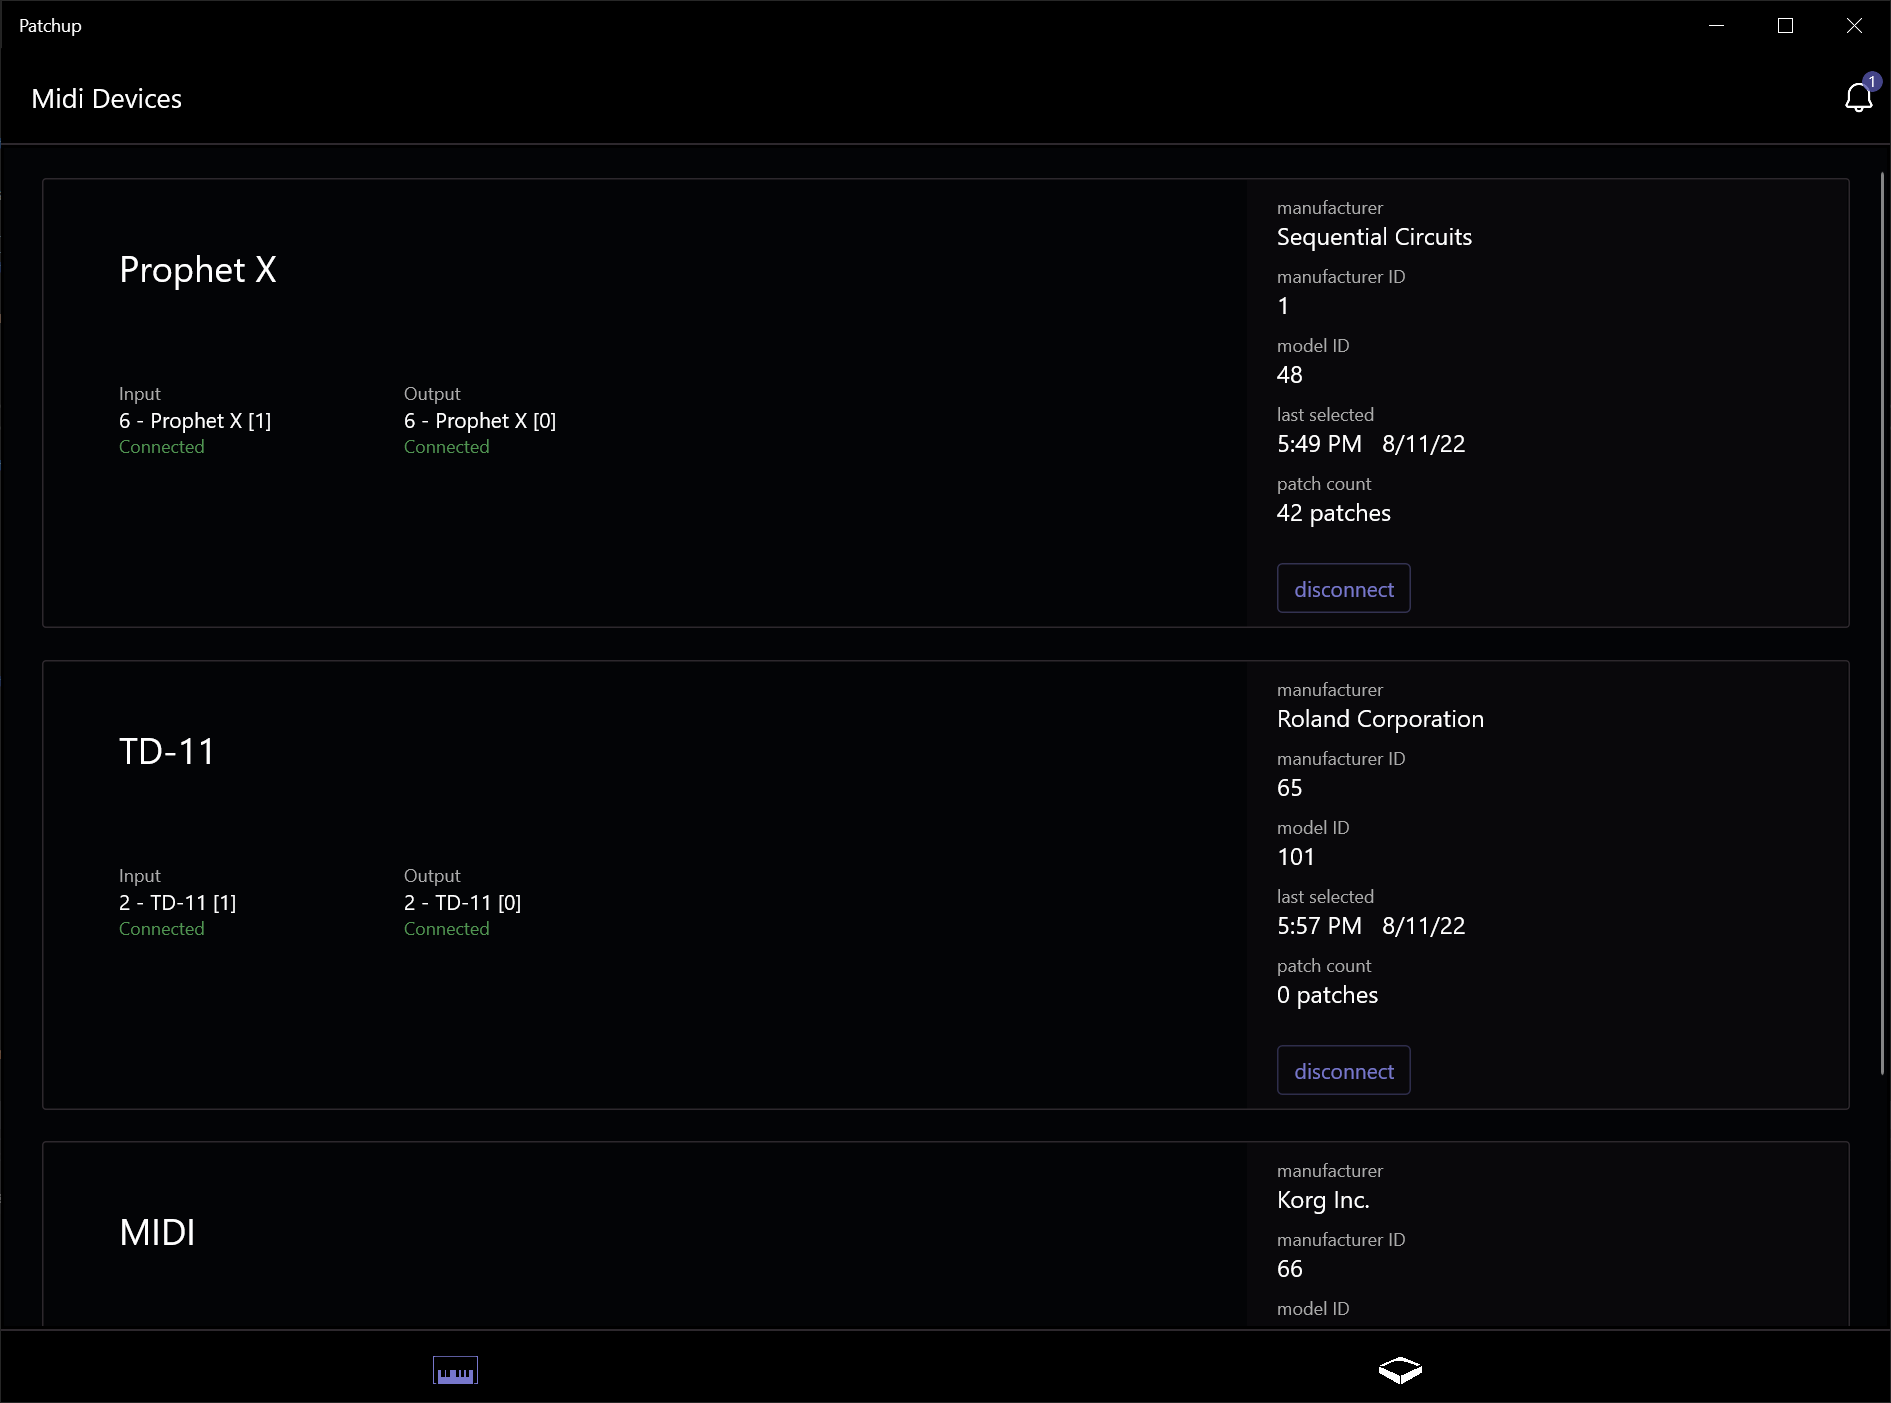The image size is (1891, 1403).
Task: Select manufacturer "Roland Corporation"
Action: point(1380,719)
